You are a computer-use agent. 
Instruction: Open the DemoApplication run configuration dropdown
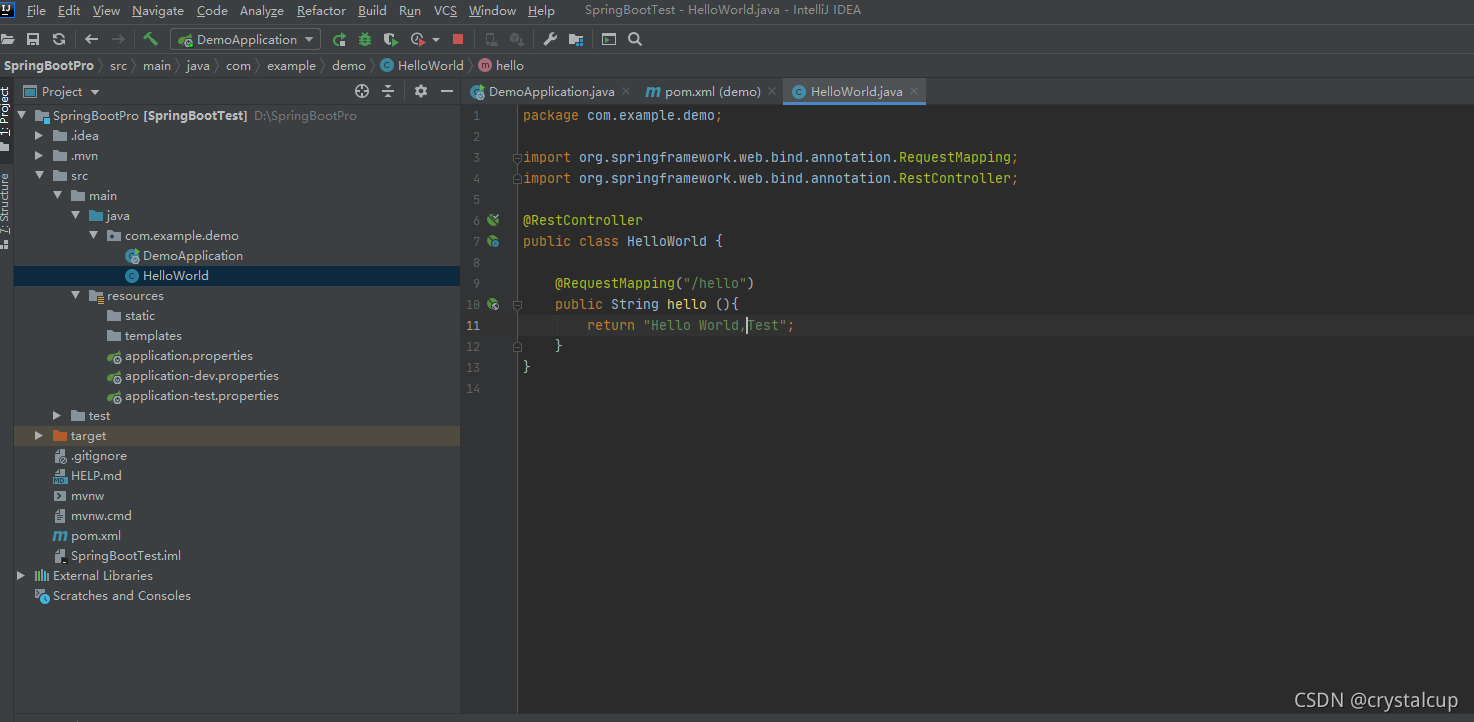246,39
